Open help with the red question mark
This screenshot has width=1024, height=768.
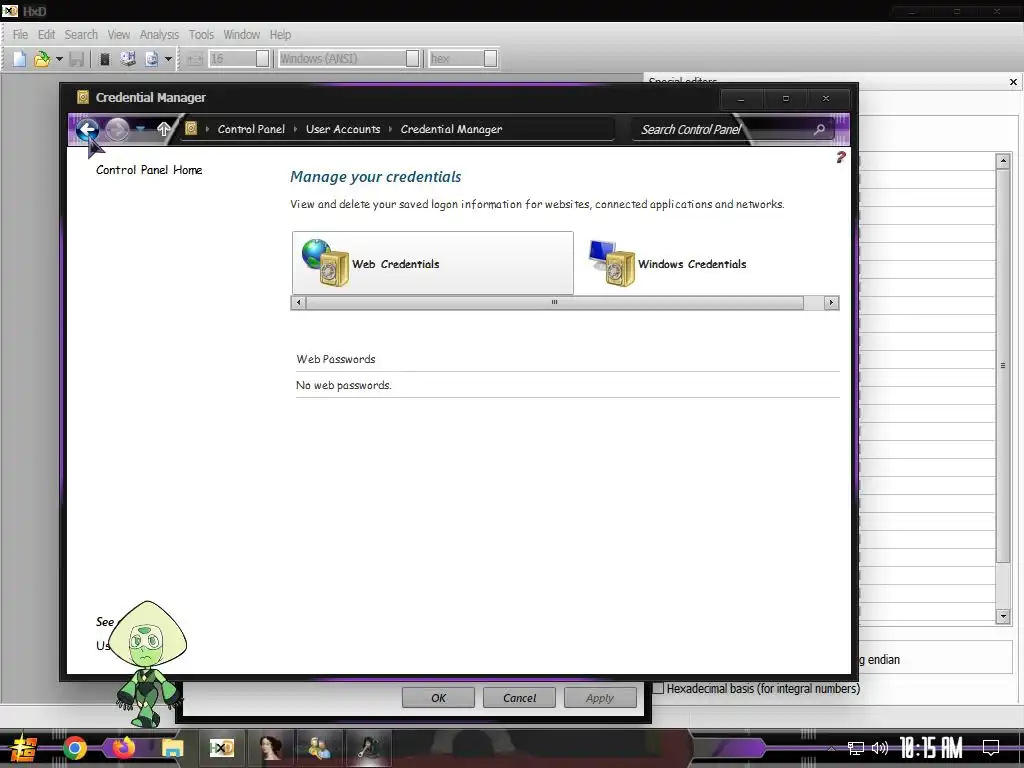click(840, 157)
